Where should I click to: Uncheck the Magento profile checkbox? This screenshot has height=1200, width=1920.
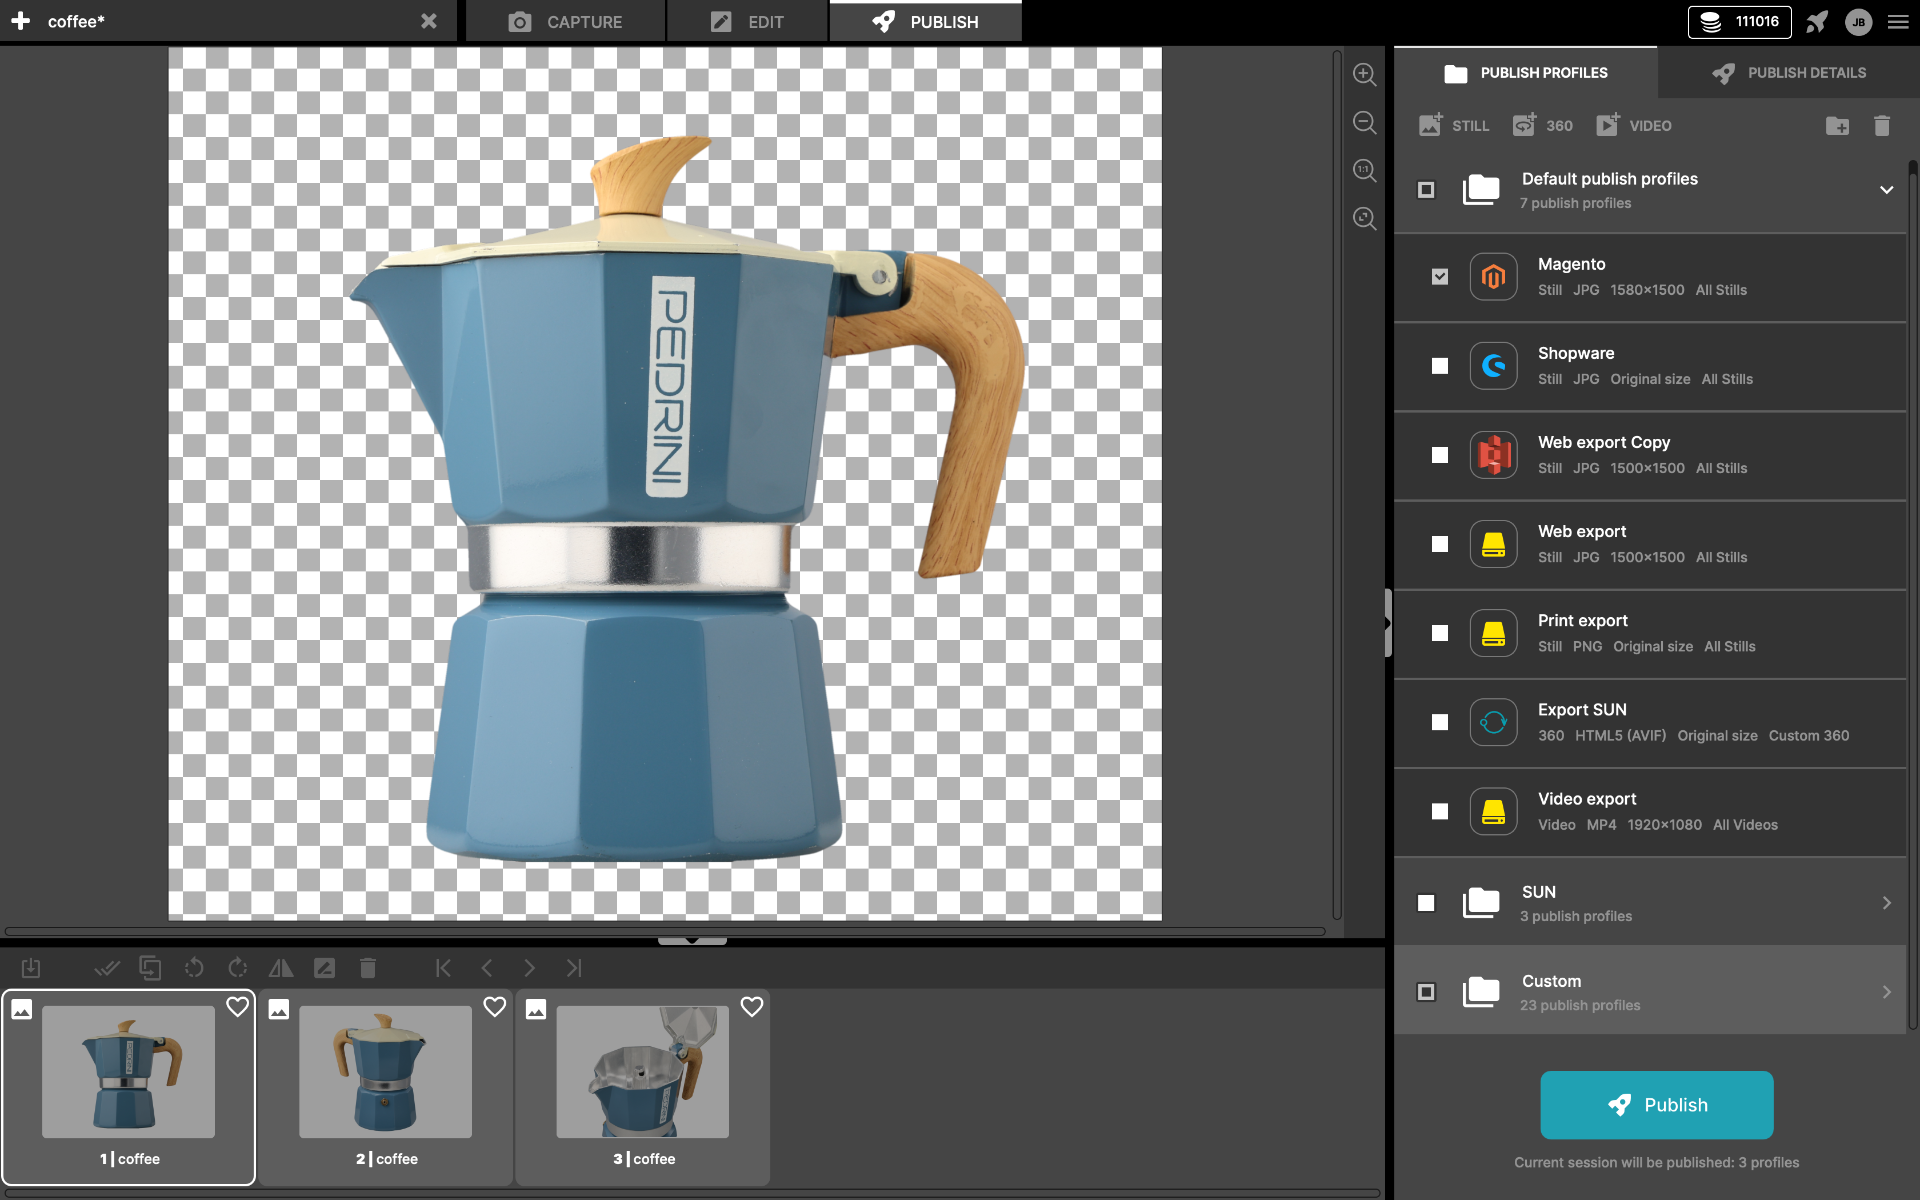pyautogui.click(x=1439, y=277)
